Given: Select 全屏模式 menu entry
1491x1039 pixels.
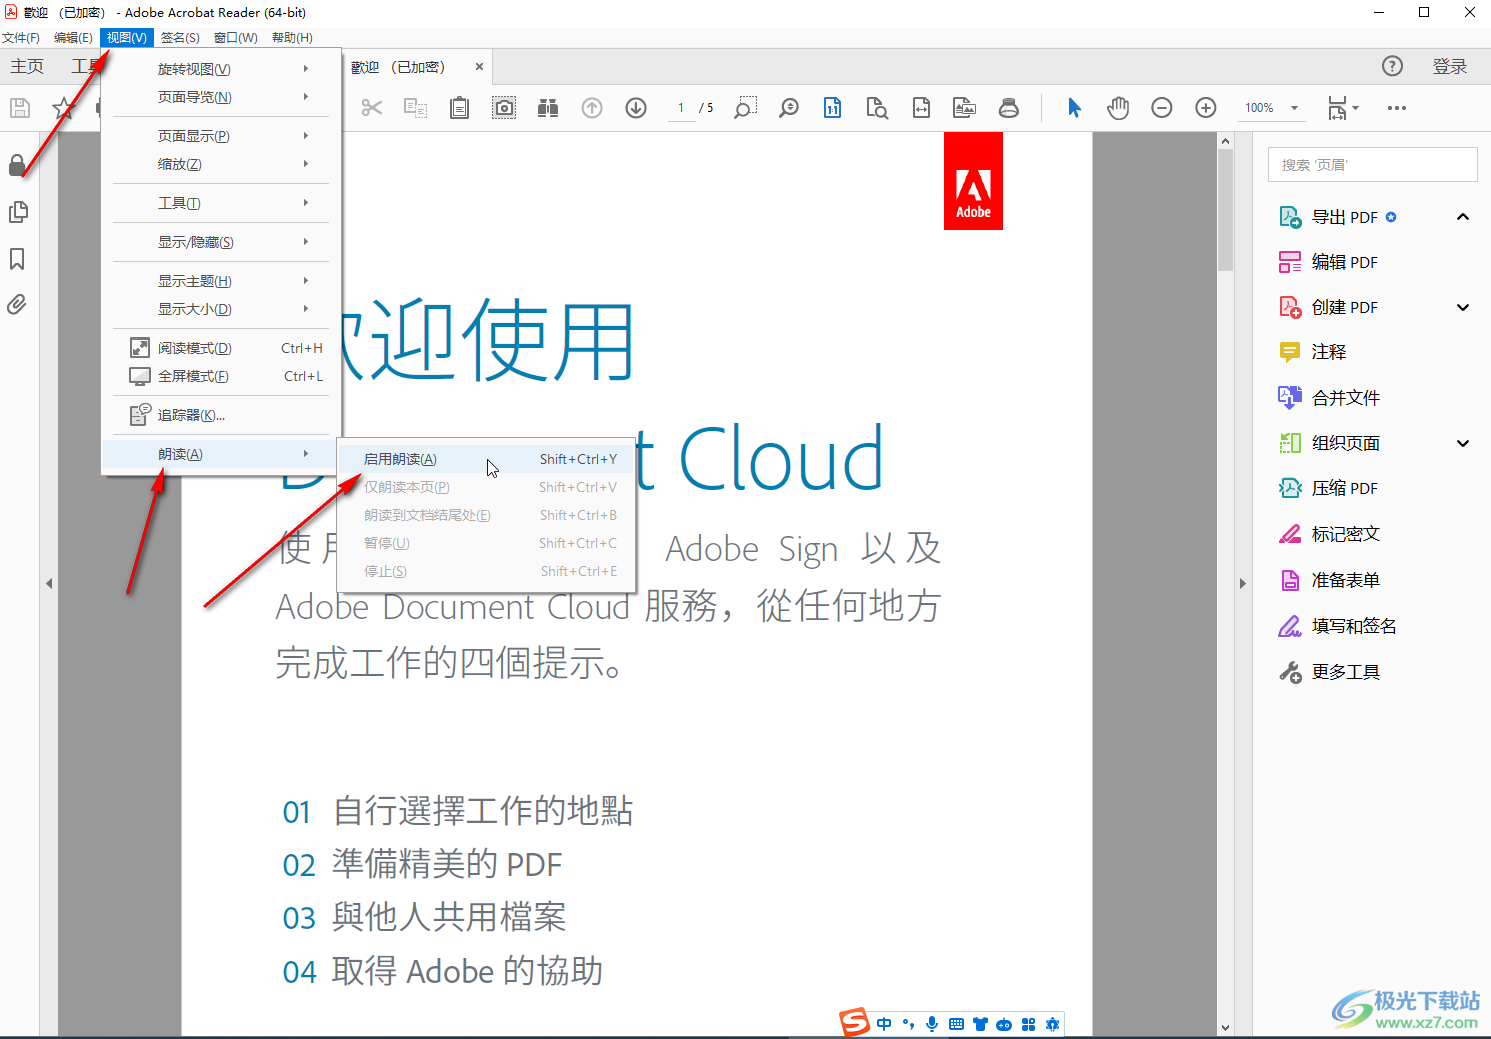Looking at the screenshot, I should (221, 376).
